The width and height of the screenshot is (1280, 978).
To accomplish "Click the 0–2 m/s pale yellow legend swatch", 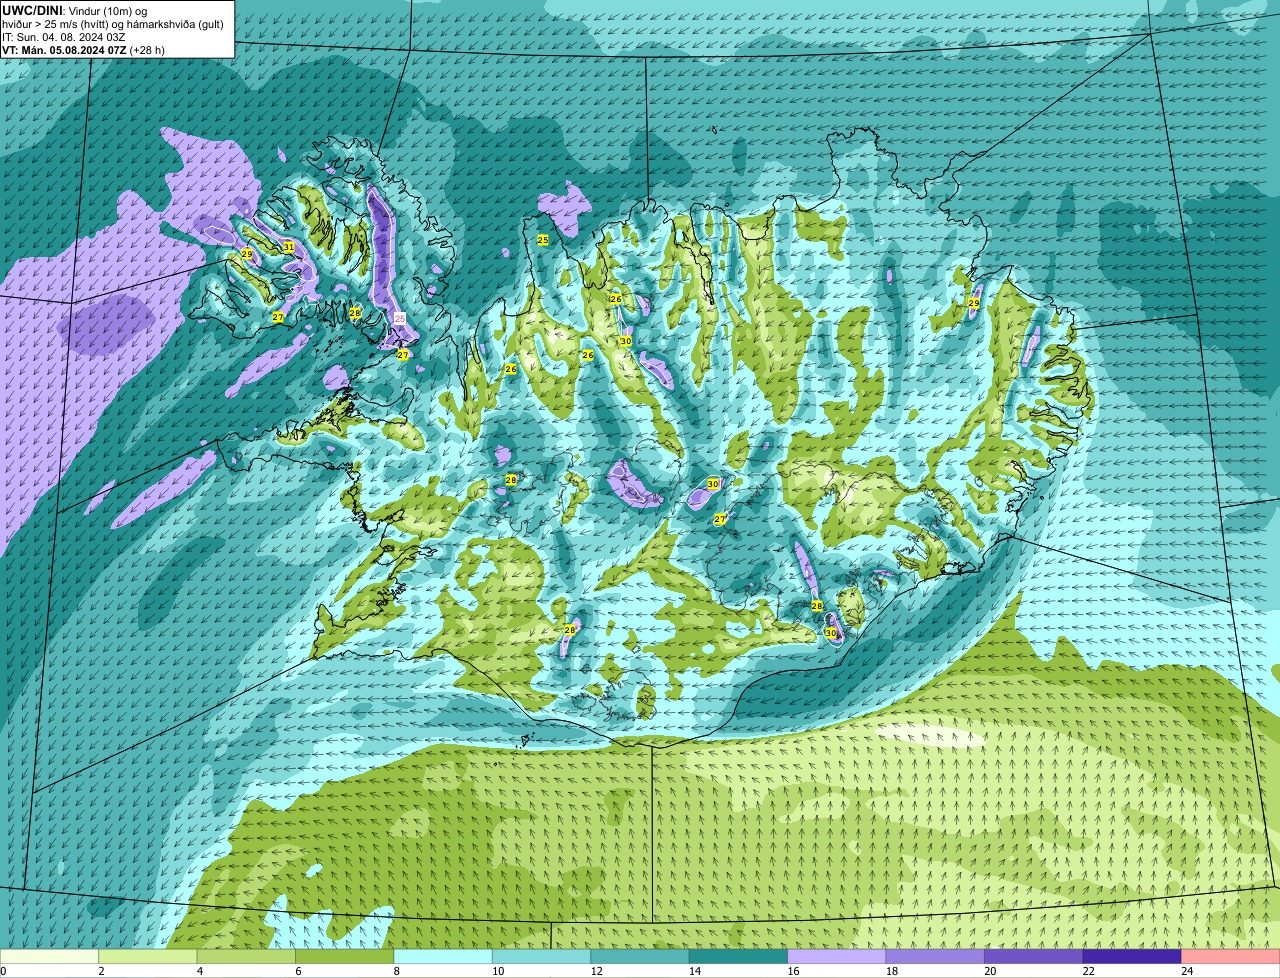I will pos(50,957).
